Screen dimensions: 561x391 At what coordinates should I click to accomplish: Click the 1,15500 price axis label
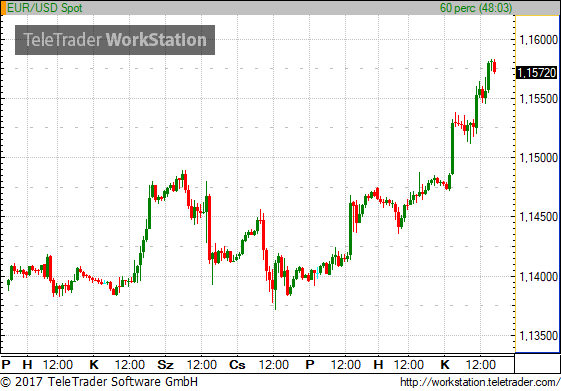click(538, 99)
